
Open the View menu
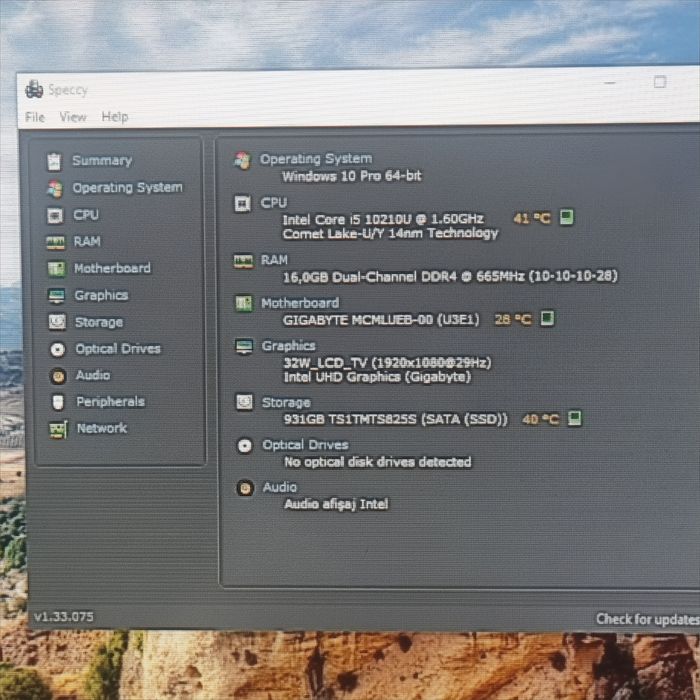pos(73,117)
